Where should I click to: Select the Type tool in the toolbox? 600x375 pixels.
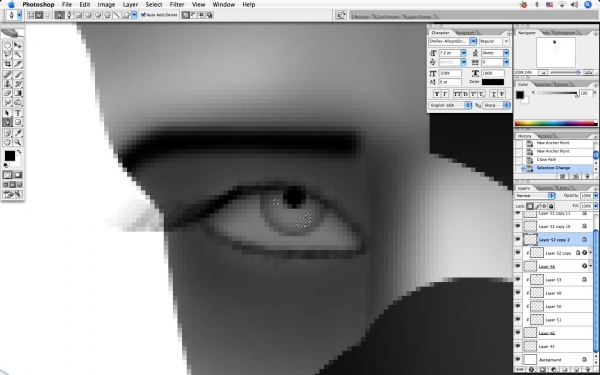coord(18,113)
